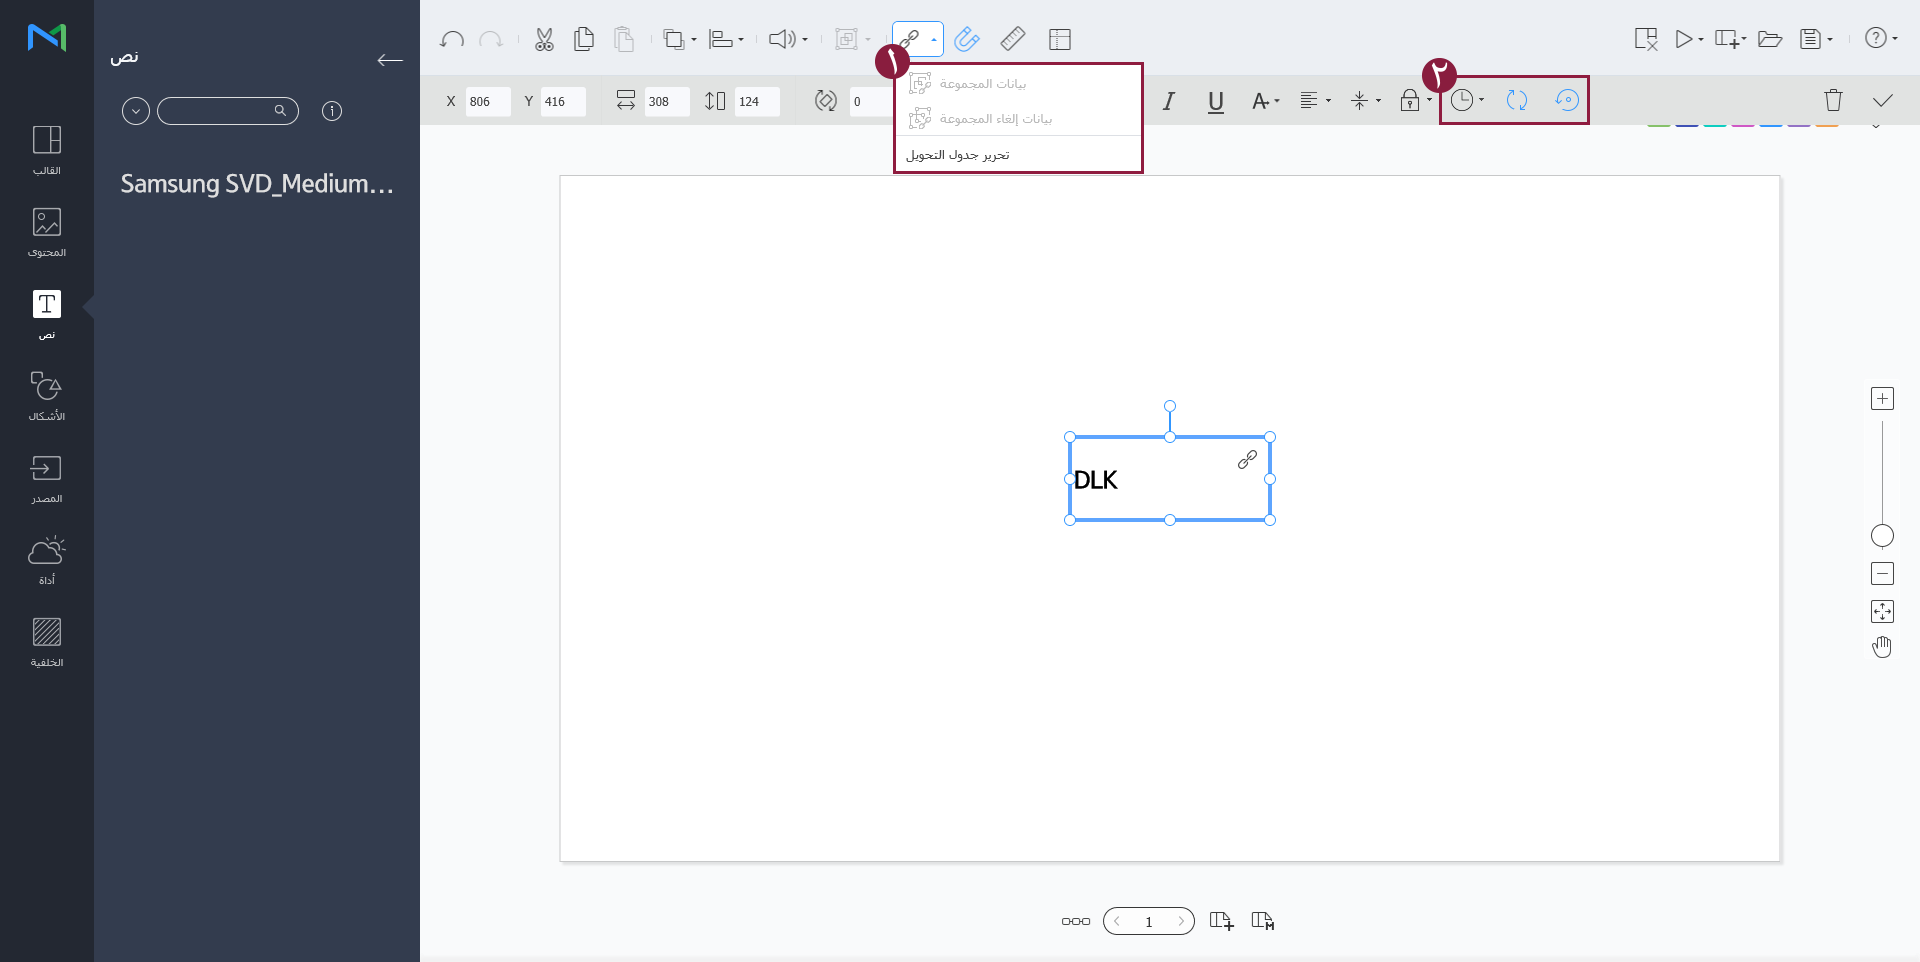Viewport: 1920px width, 962px height.
Task: Select the hand pan tool
Action: 1882,648
